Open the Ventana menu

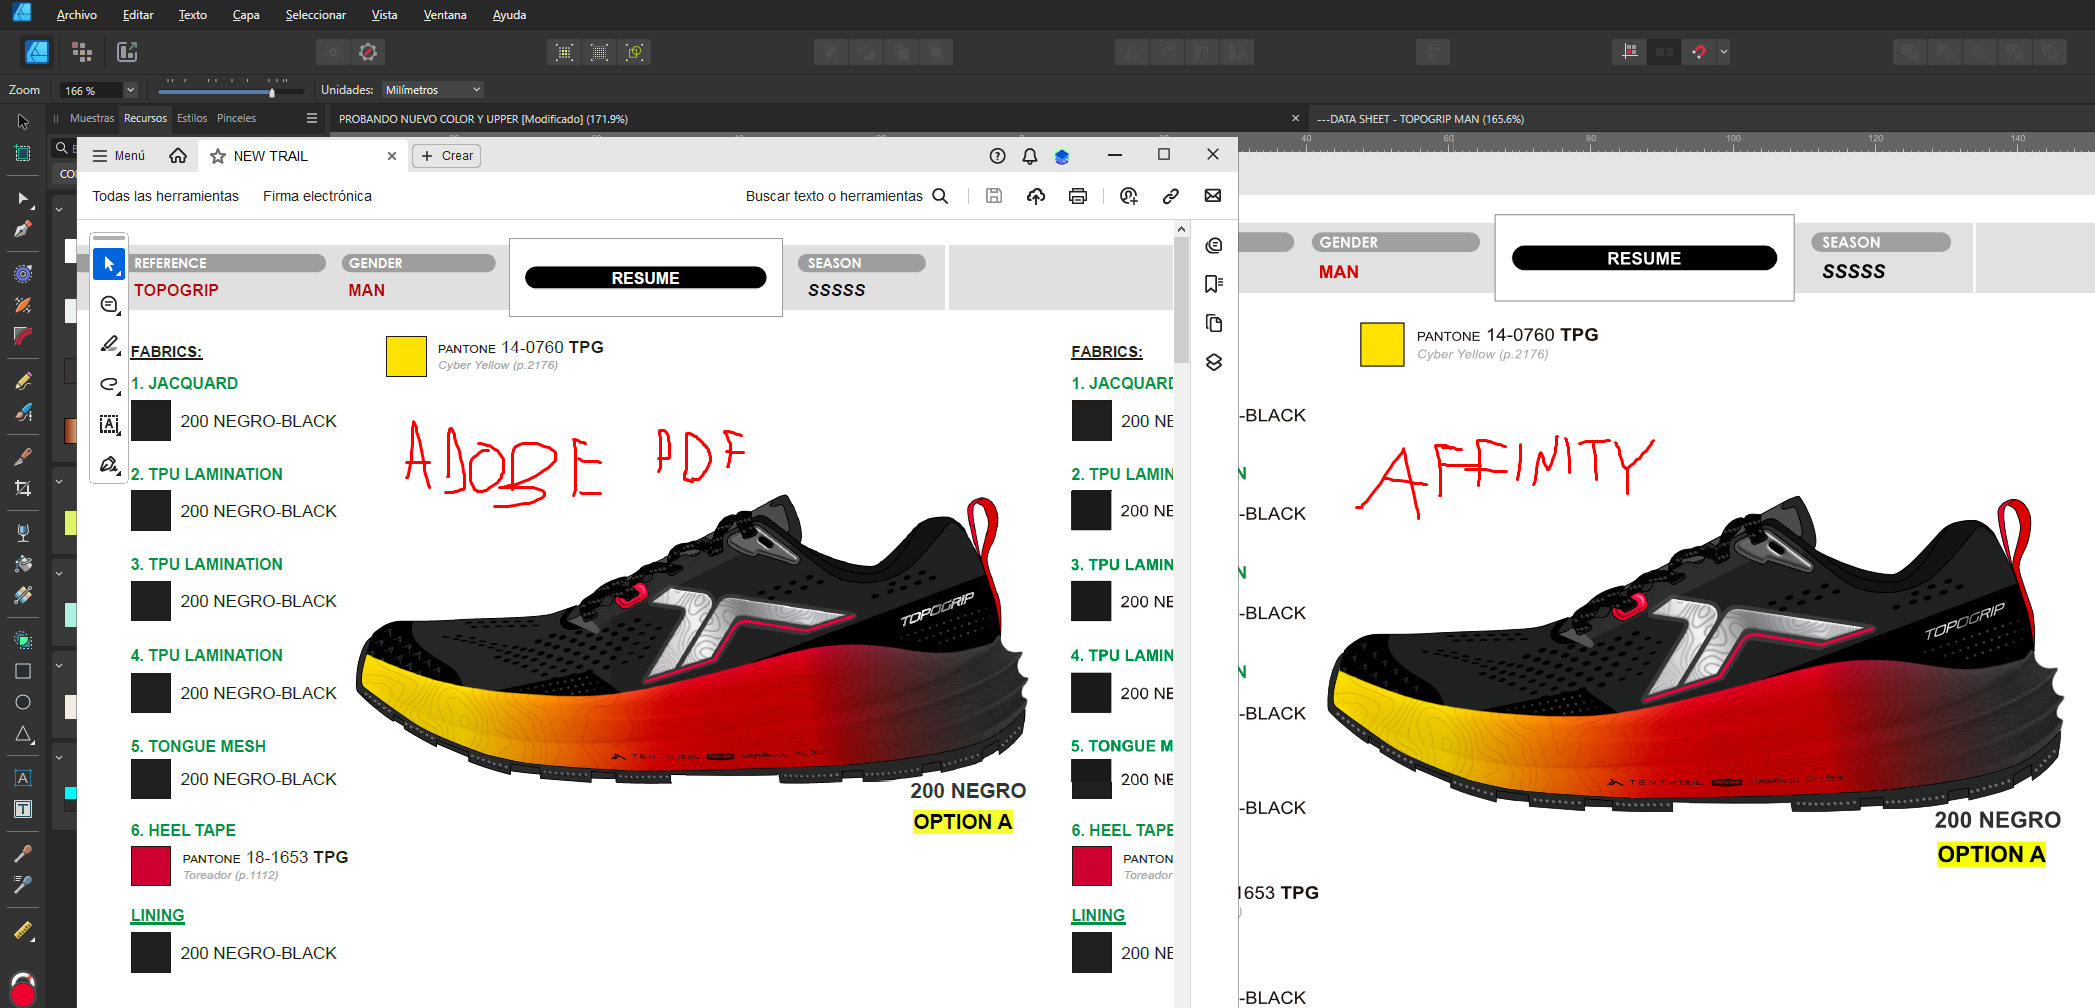(x=445, y=15)
